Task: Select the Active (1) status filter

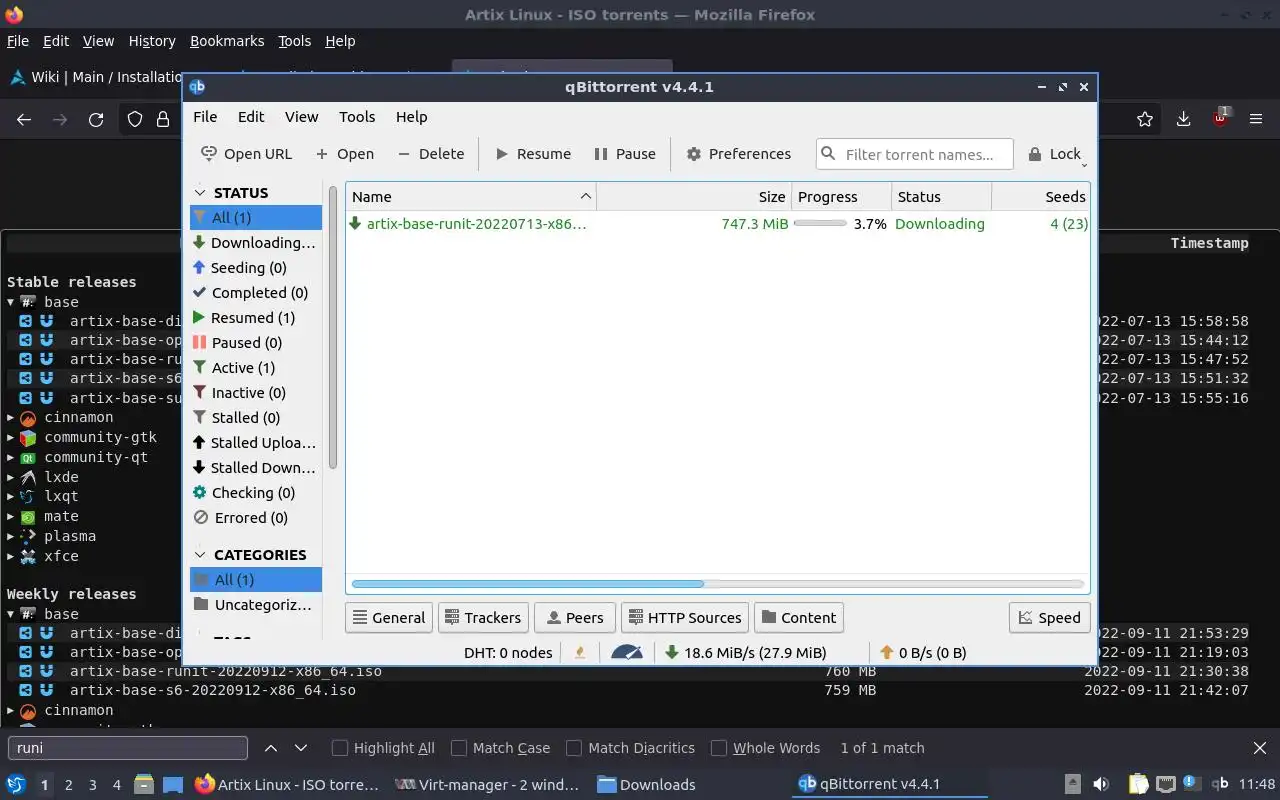Action: pyautogui.click(x=256, y=368)
